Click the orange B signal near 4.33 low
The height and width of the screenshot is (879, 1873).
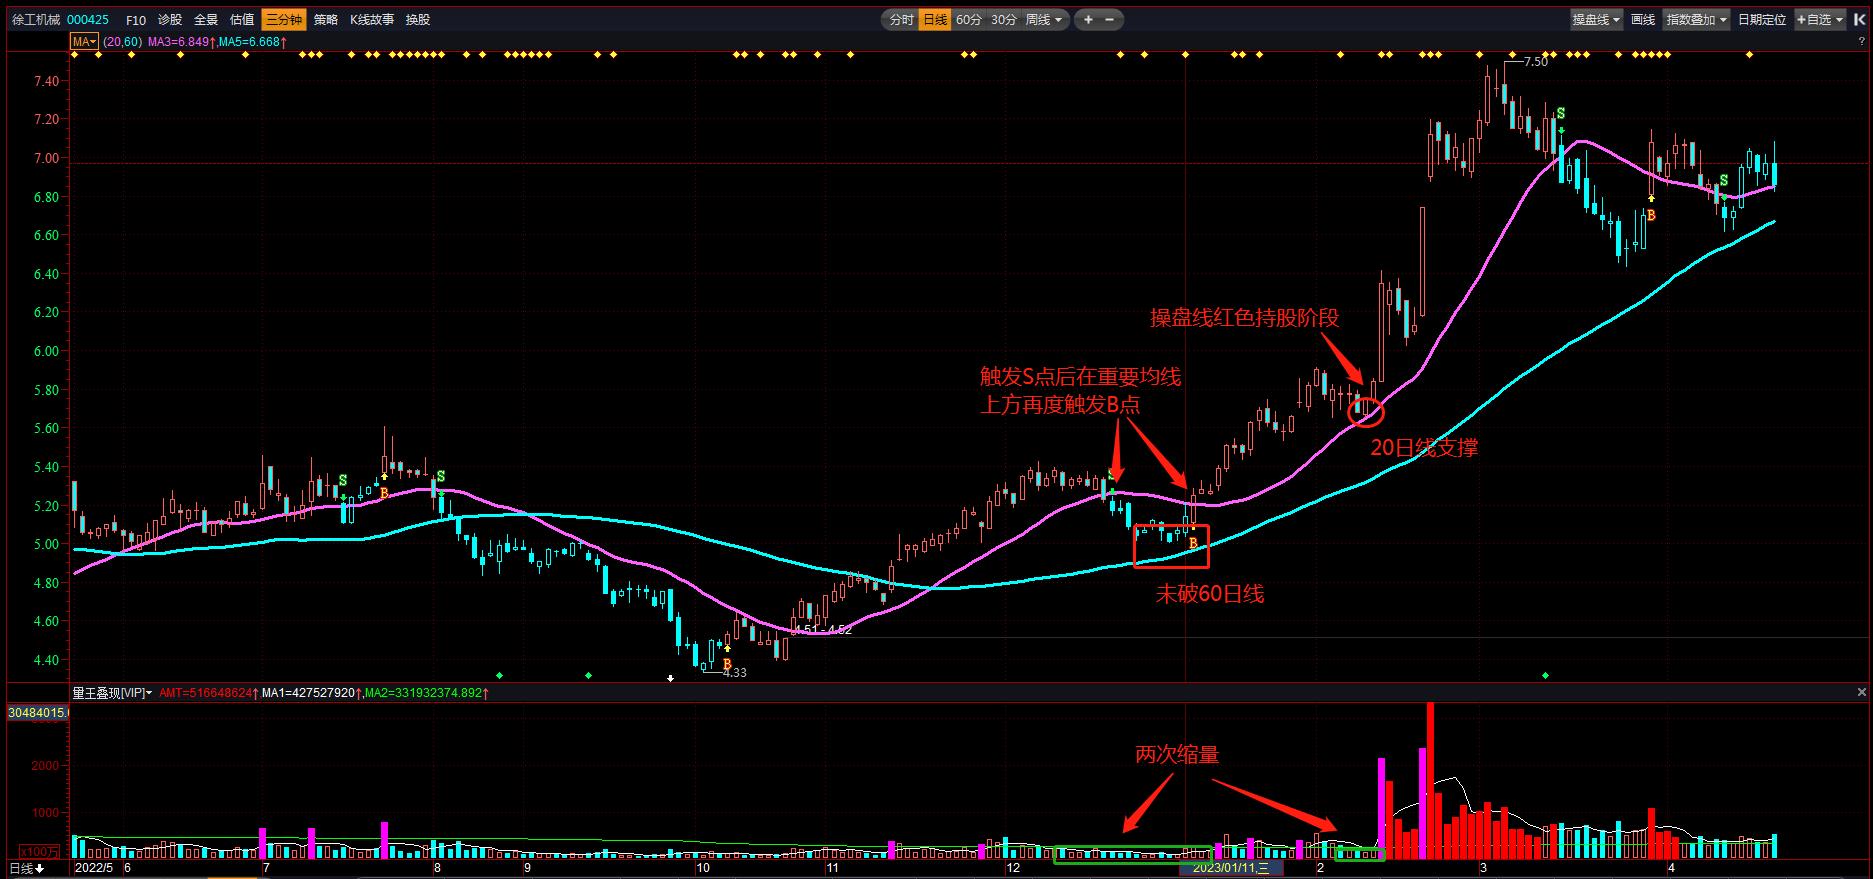click(x=727, y=663)
